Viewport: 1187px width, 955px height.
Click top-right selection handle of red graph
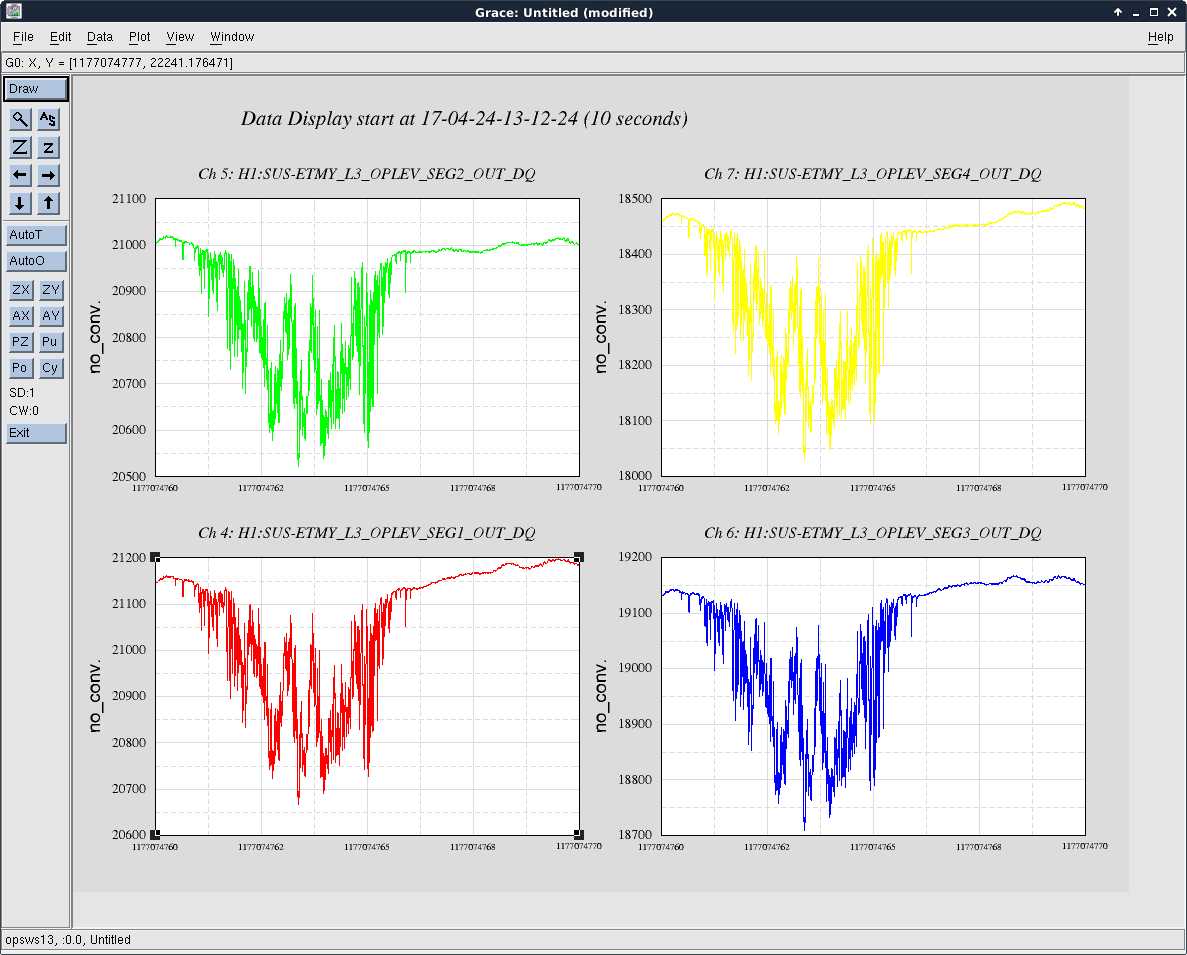pos(579,557)
